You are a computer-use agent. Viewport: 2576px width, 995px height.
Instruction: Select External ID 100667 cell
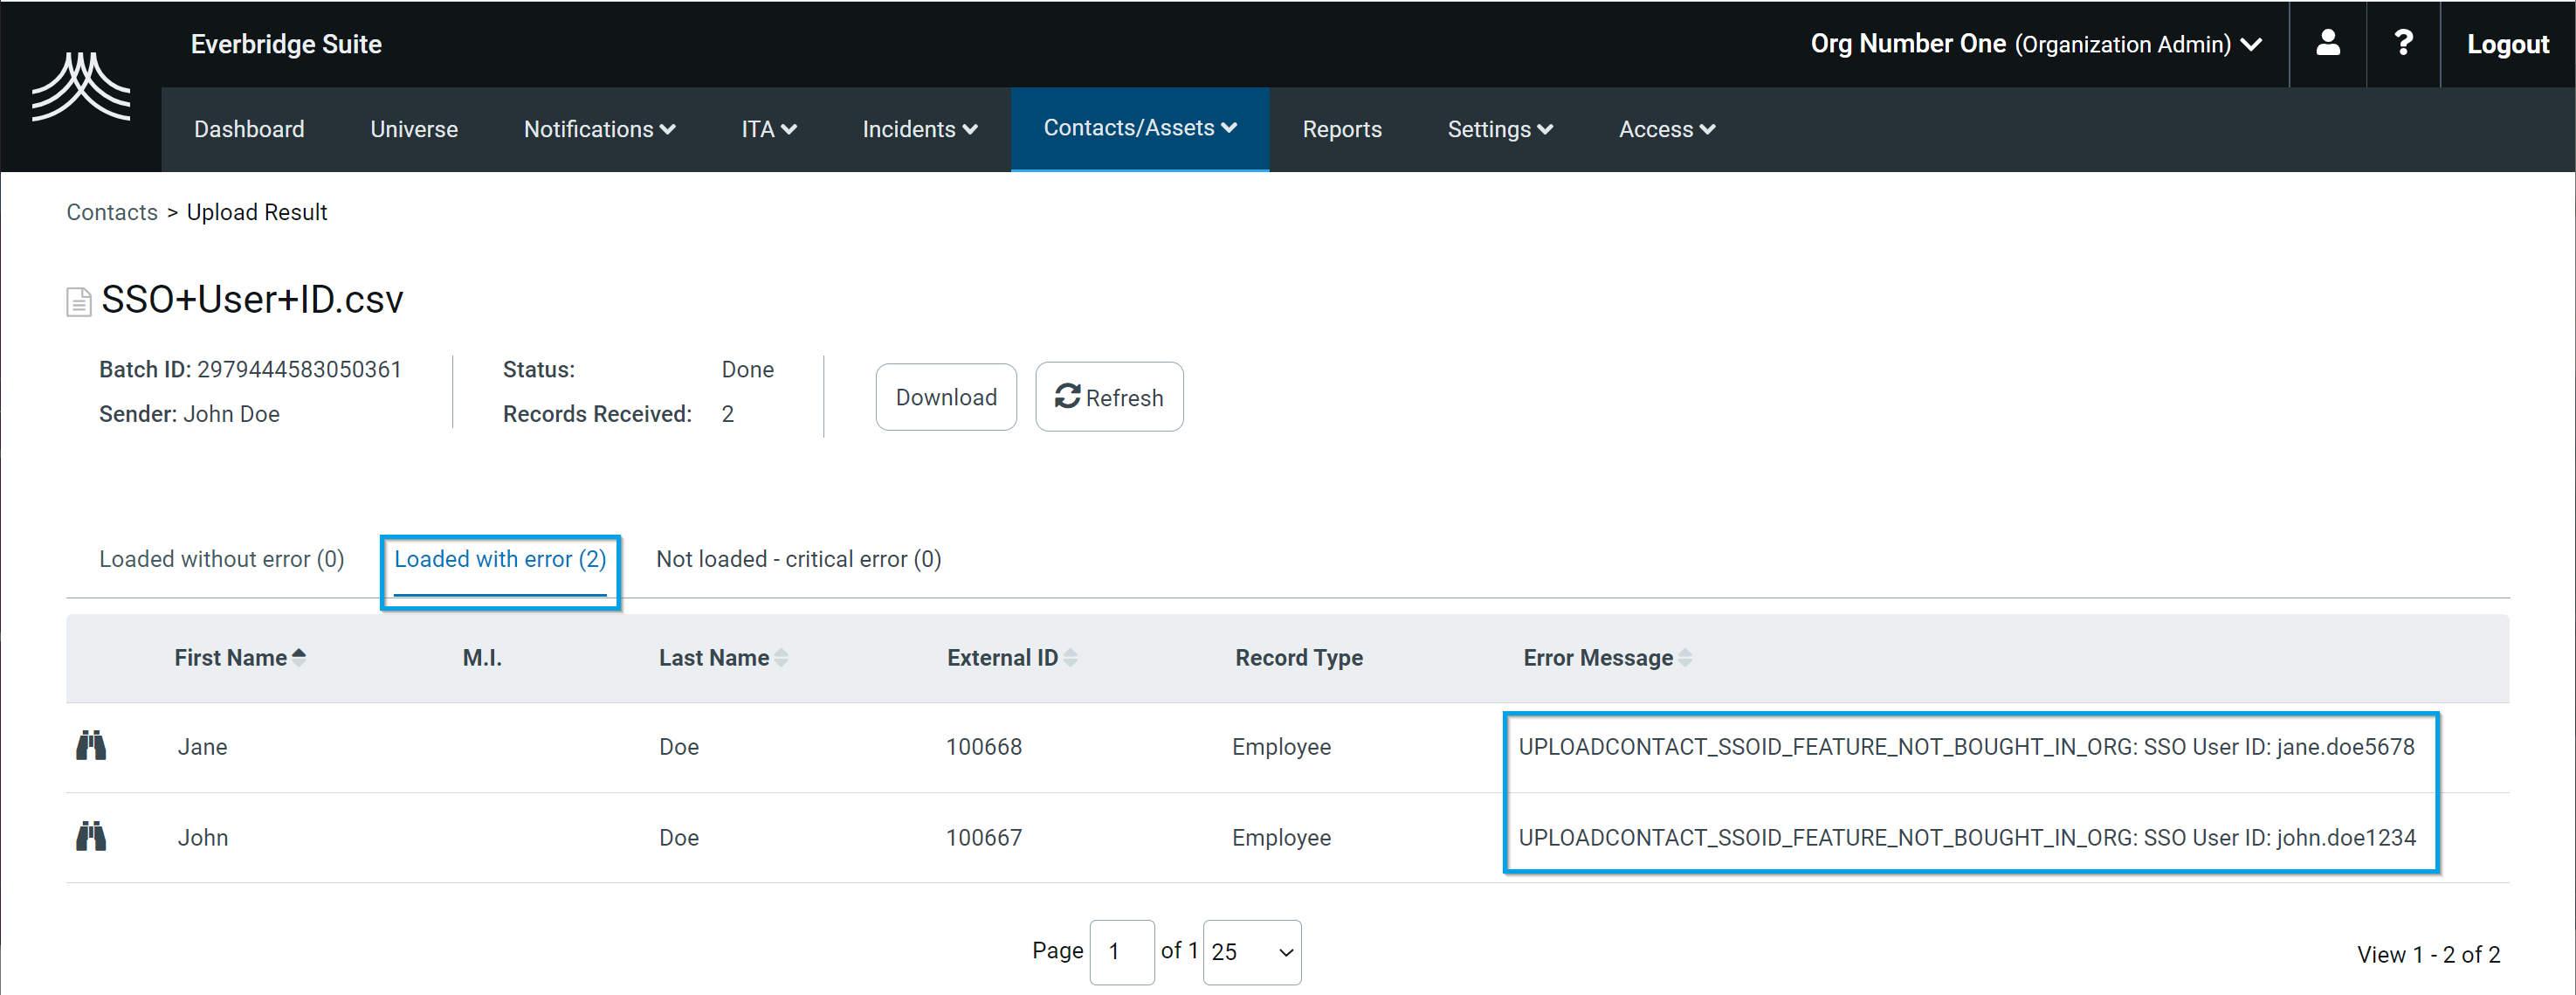984,837
